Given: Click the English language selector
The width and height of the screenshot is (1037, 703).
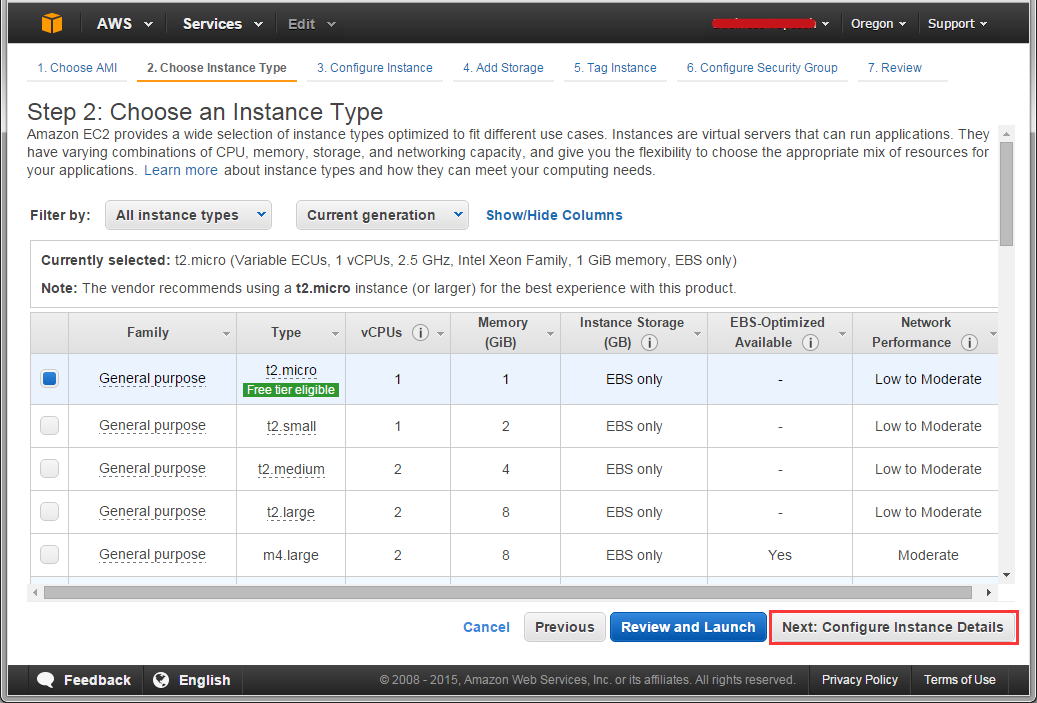Looking at the screenshot, I should click(192, 680).
